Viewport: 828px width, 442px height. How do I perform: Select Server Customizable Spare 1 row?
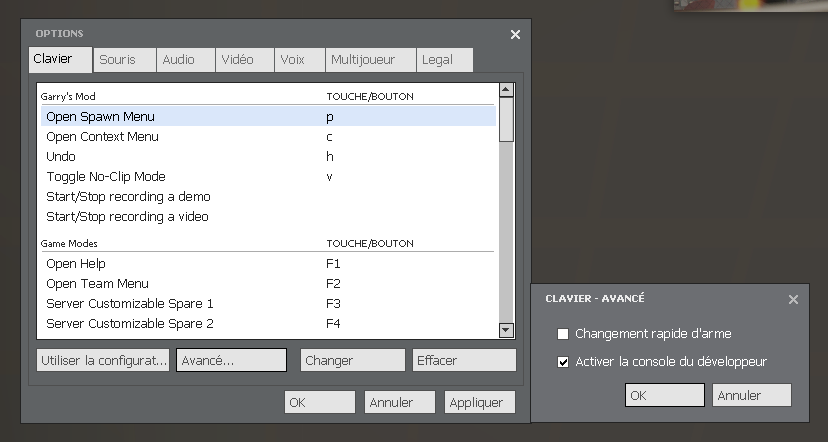click(x=268, y=304)
